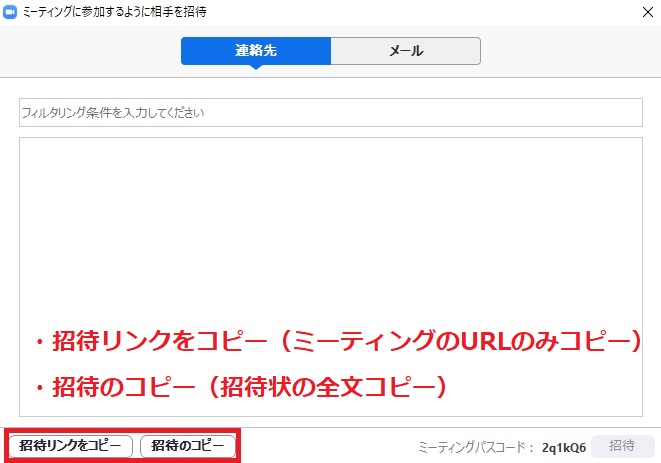Click the 招待リンクをコピー button

[70, 446]
